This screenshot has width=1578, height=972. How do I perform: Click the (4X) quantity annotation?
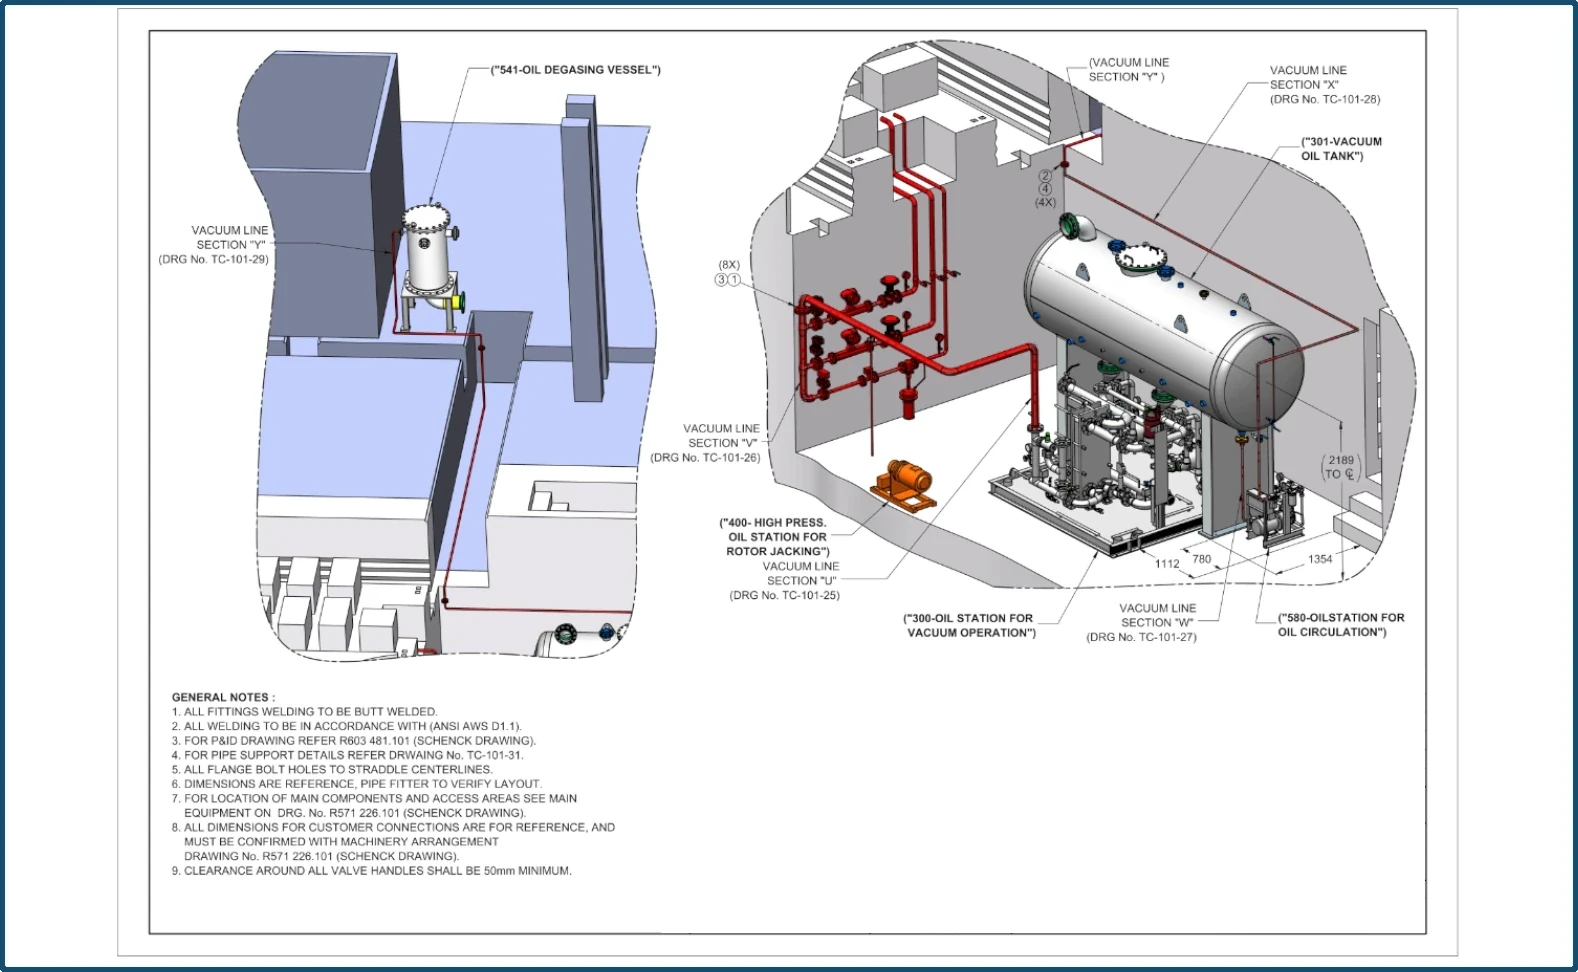pos(1045,202)
